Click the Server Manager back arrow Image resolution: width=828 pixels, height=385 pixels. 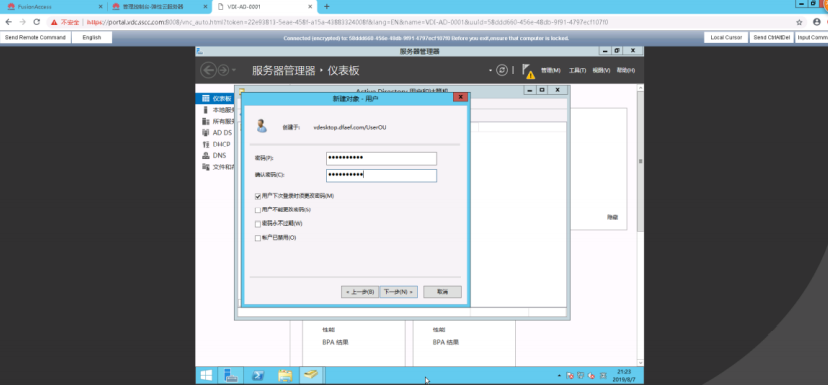pyautogui.click(x=209, y=70)
